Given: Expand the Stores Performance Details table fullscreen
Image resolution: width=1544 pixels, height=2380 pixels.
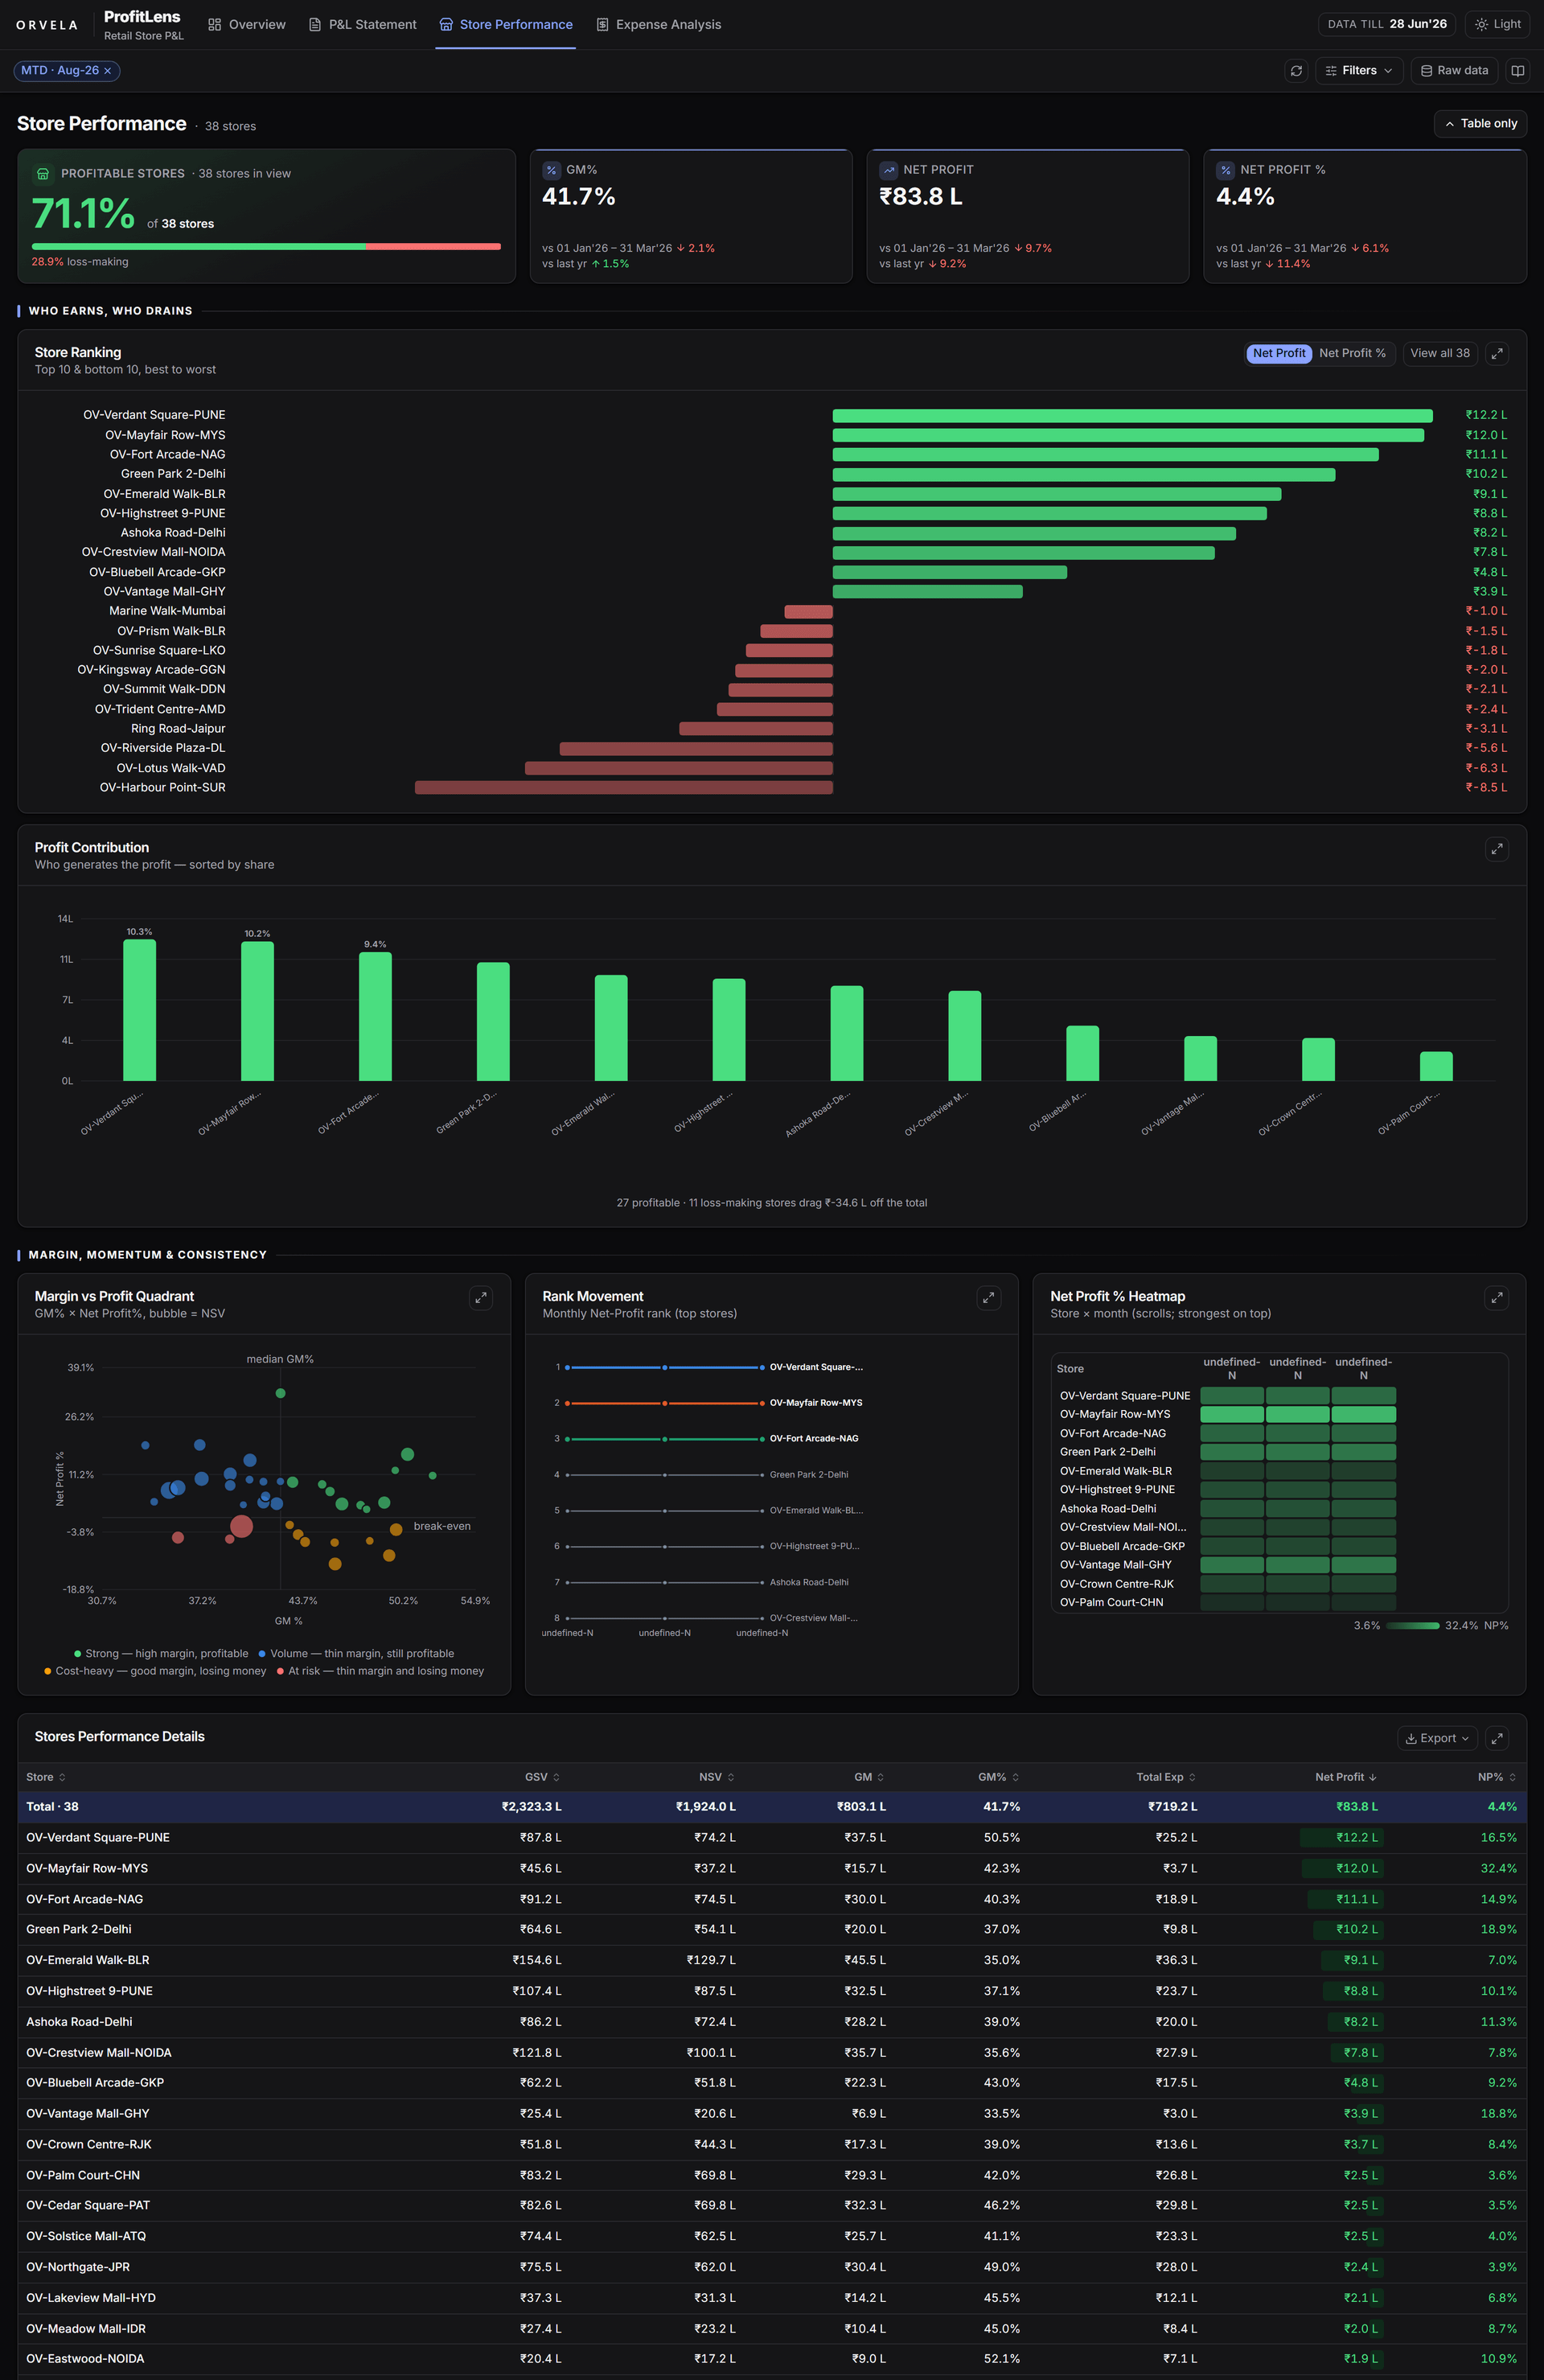Looking at the screenshot, I should point(1496,1738).
